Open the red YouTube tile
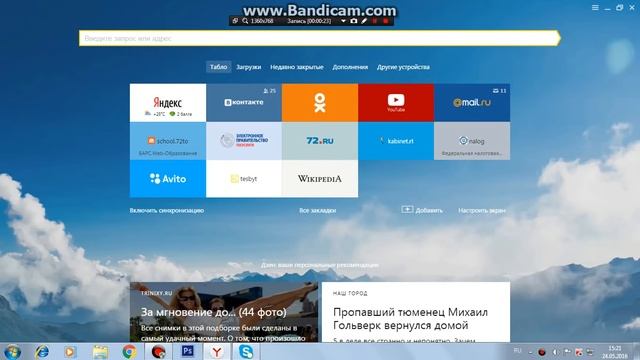This screenshot has width=640, height=360. 396,102
